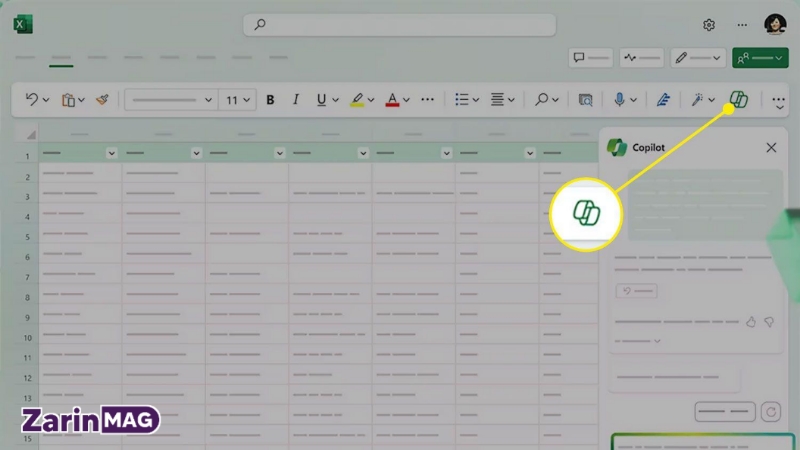The width and height of the screenshot is (800, 450).
Task: Open the Find magnifier tool
Action: [x=541, y=99]
